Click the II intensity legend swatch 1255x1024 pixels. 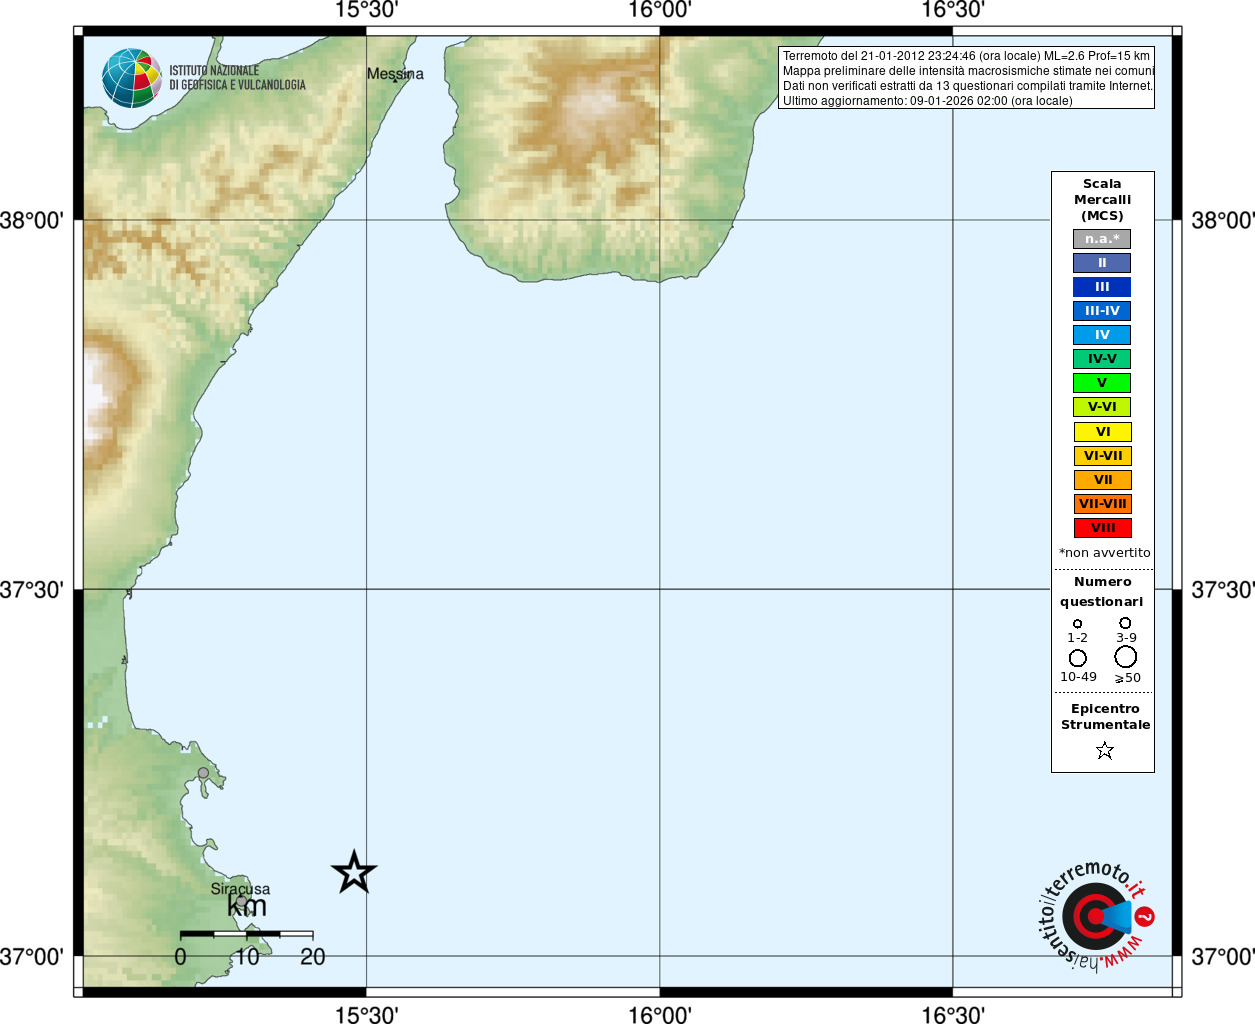[x=1102, y=263]
